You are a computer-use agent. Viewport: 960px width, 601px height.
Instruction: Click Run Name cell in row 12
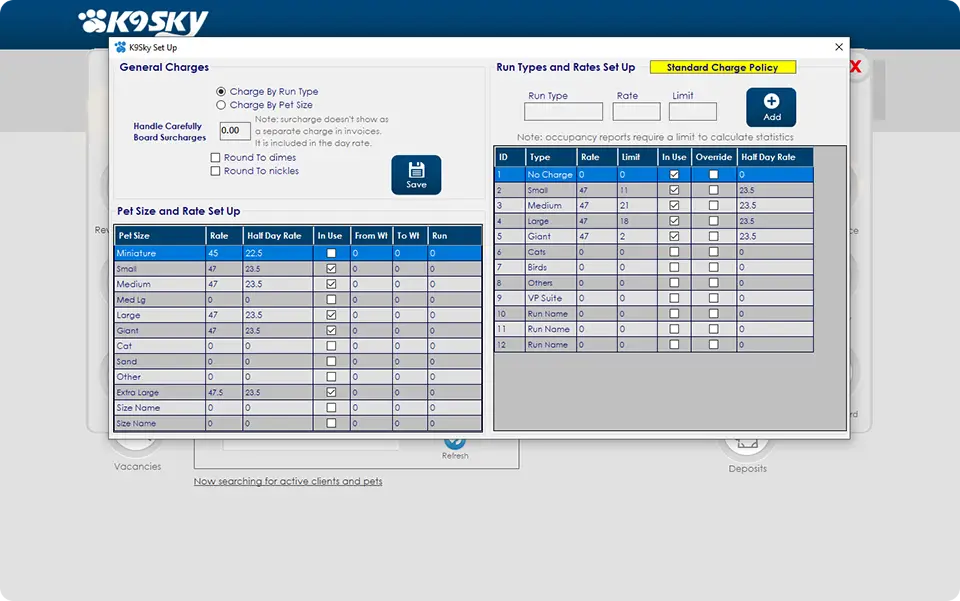(550, 345)
